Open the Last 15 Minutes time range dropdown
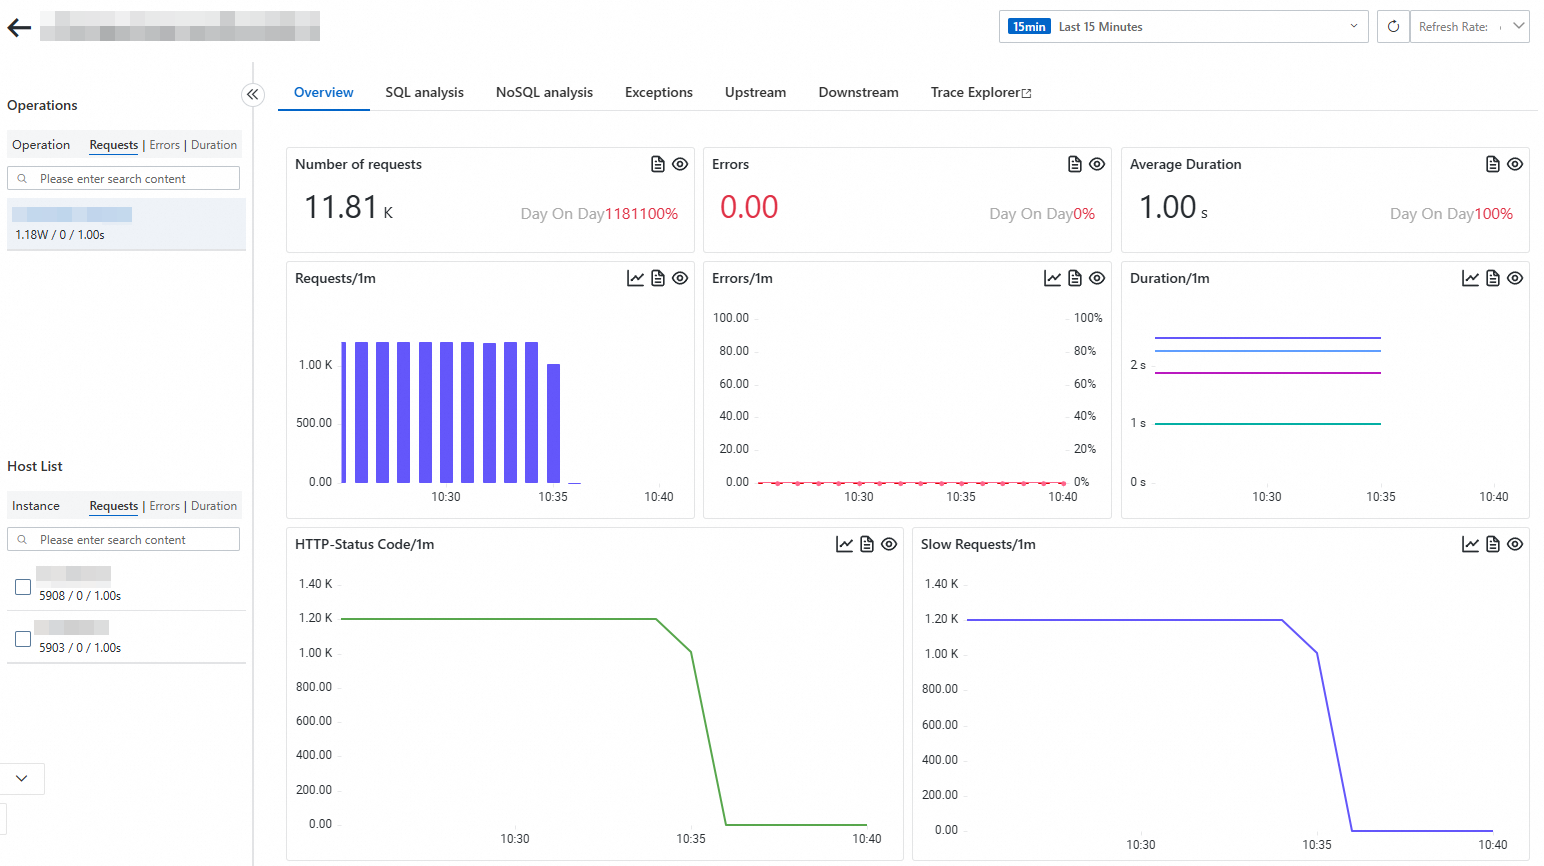The image size is (1544, 866). [x=1184, y=27]
